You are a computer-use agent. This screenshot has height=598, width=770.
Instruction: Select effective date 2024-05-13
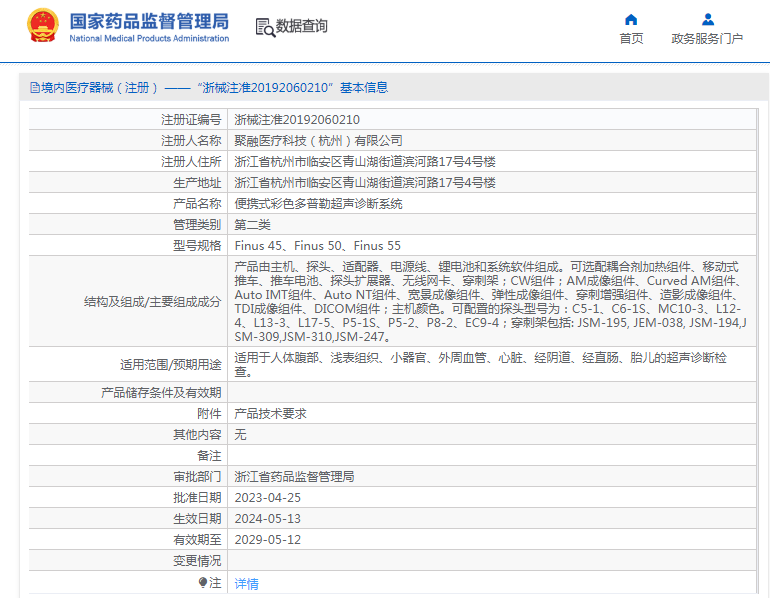[x=268, y=519]
